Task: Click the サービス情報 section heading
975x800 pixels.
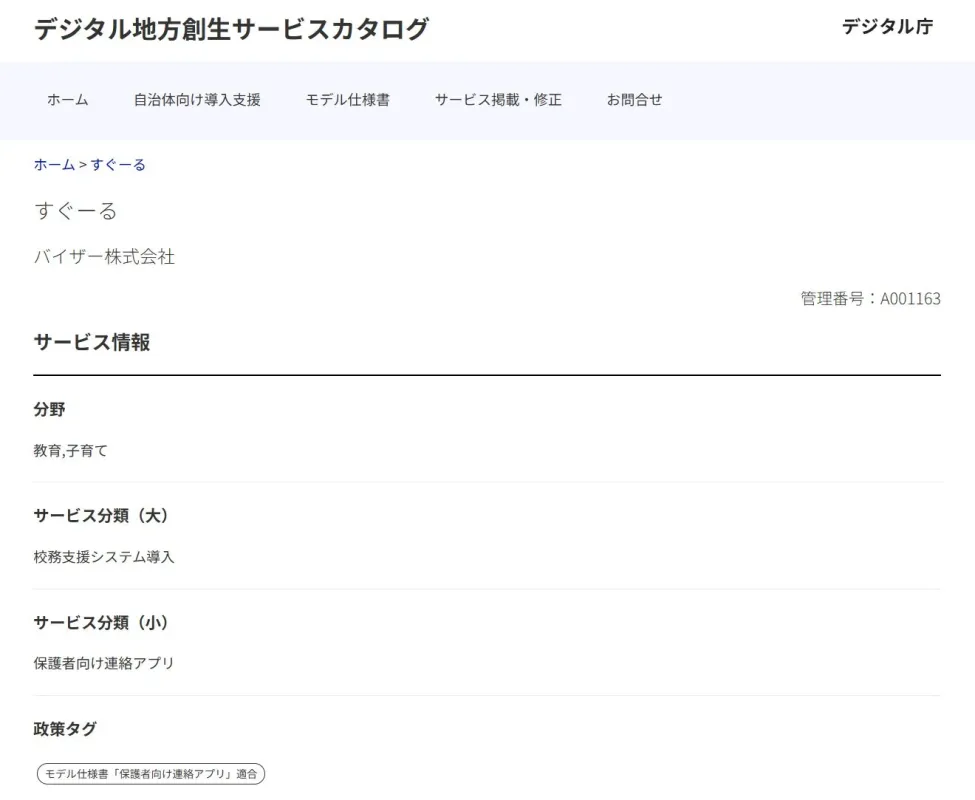Action: coord(92,342)
